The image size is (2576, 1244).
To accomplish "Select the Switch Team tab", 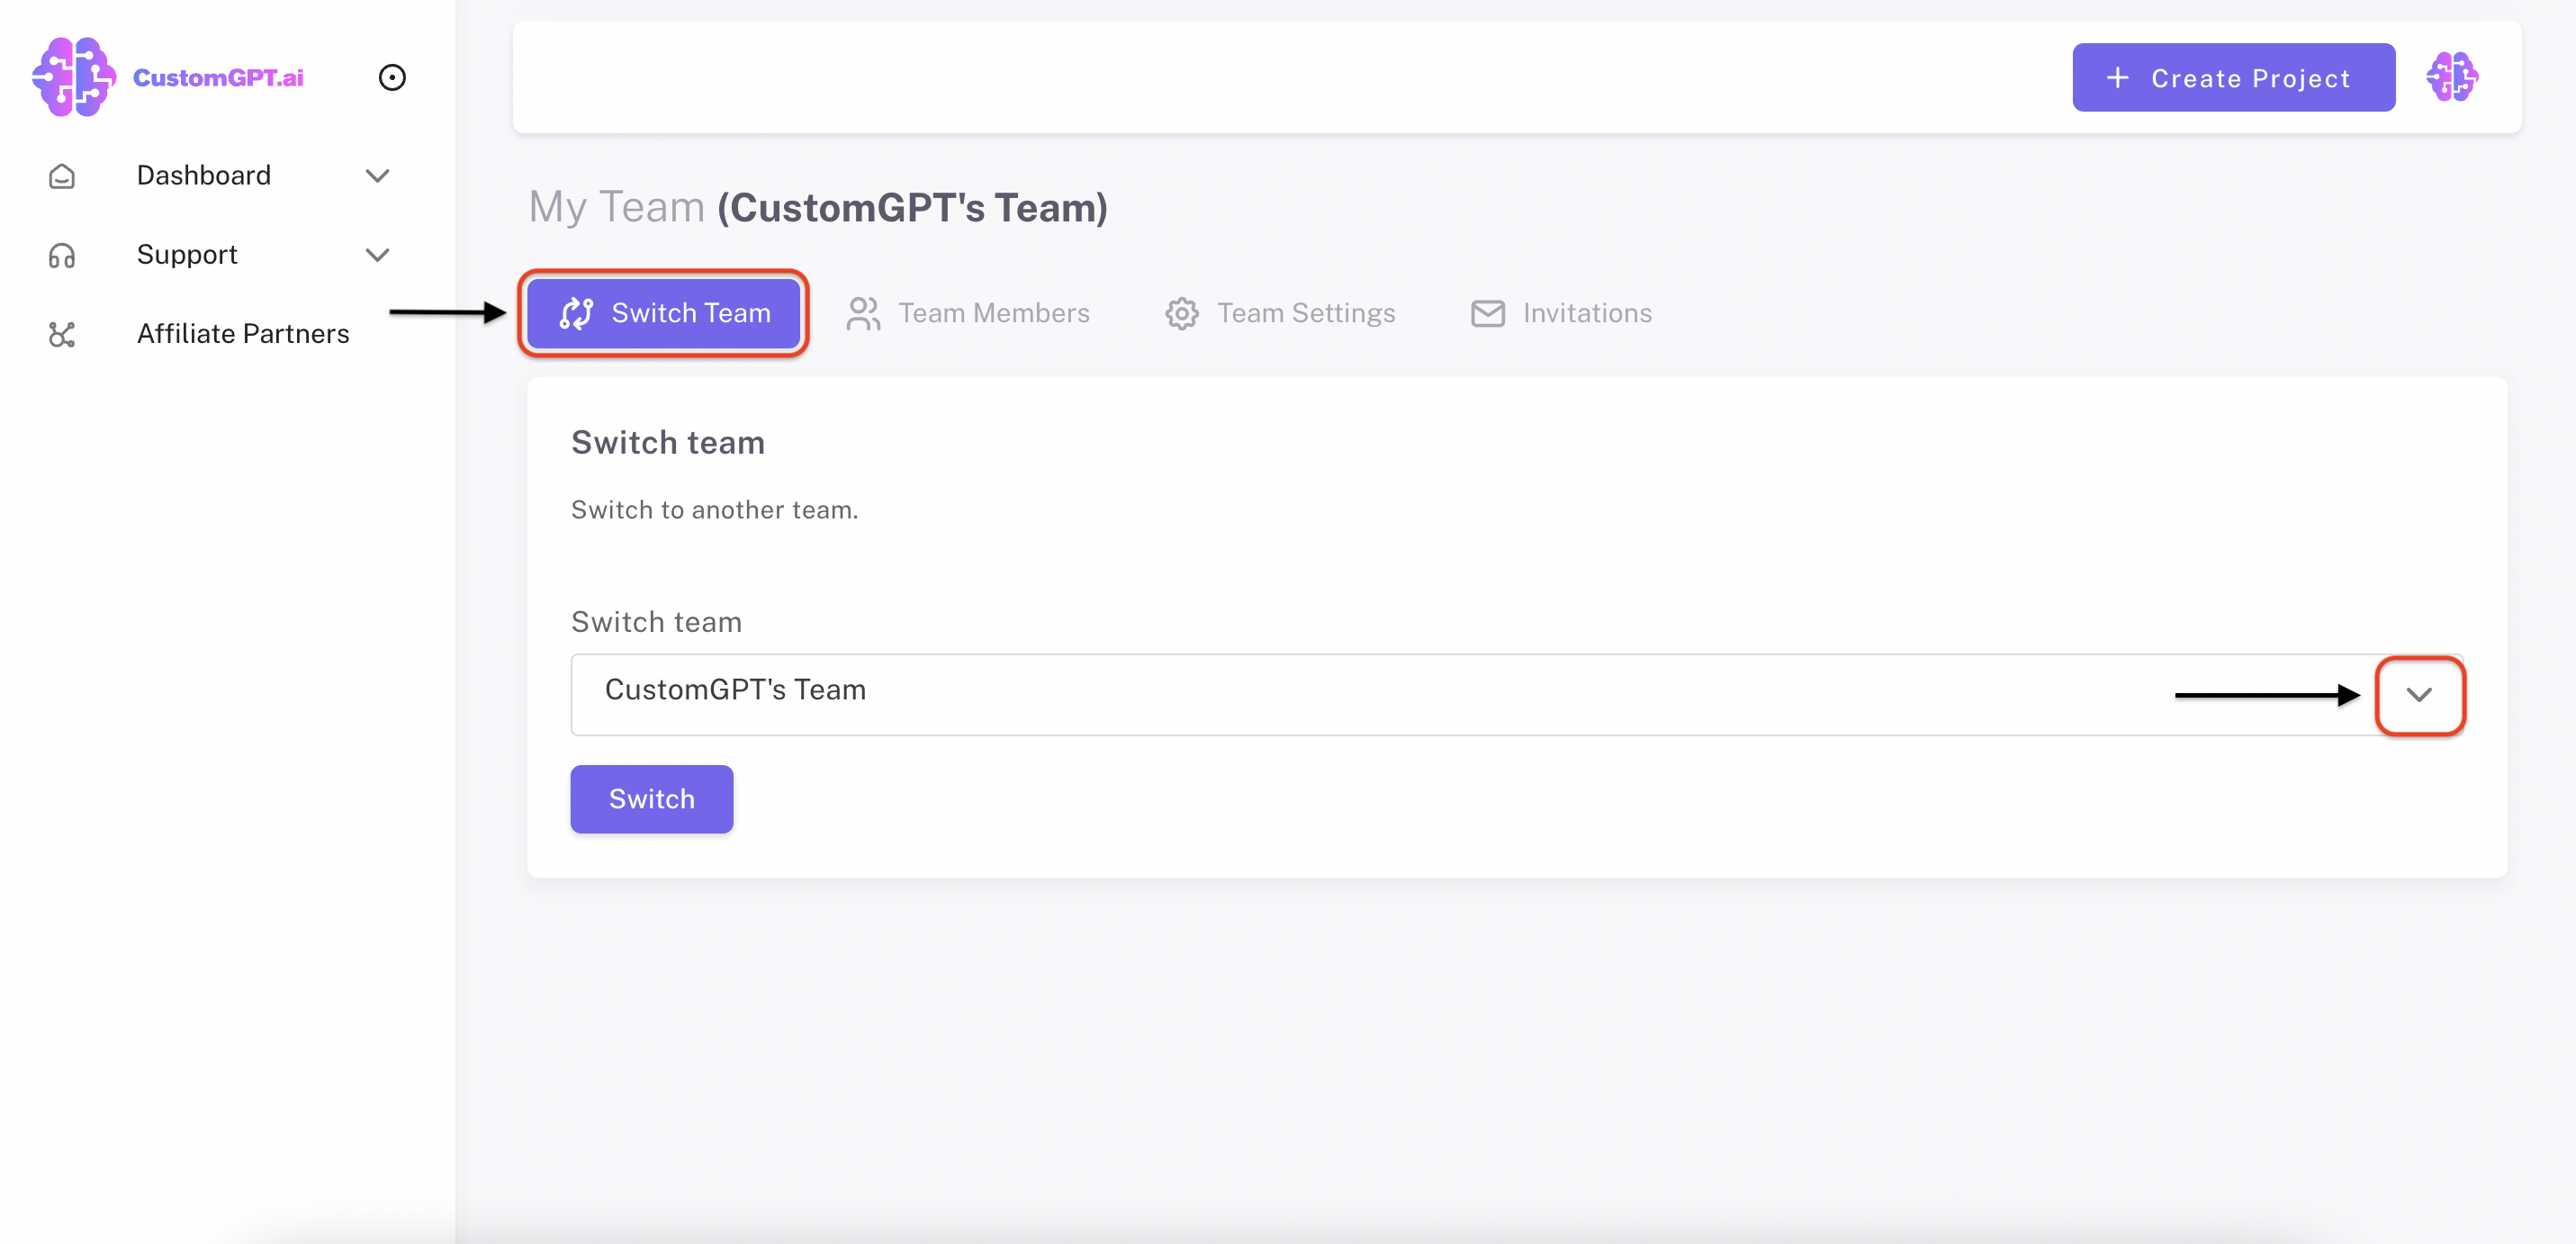I will (x=663, y=314).
